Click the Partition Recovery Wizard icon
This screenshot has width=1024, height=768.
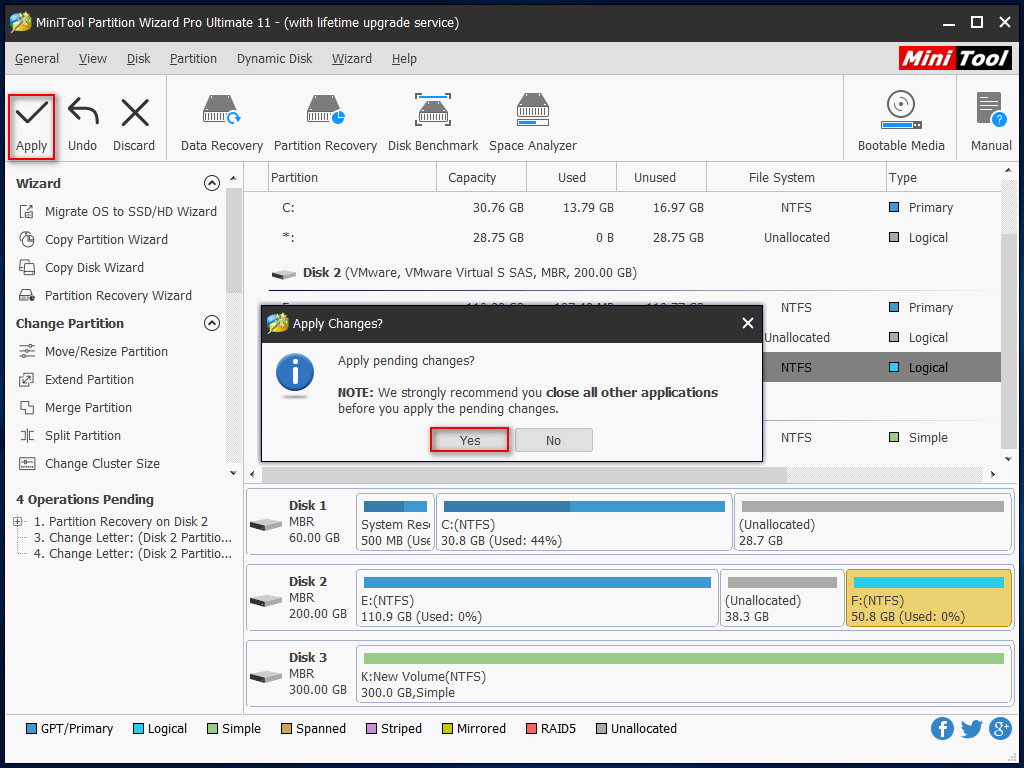pos(27,296)
